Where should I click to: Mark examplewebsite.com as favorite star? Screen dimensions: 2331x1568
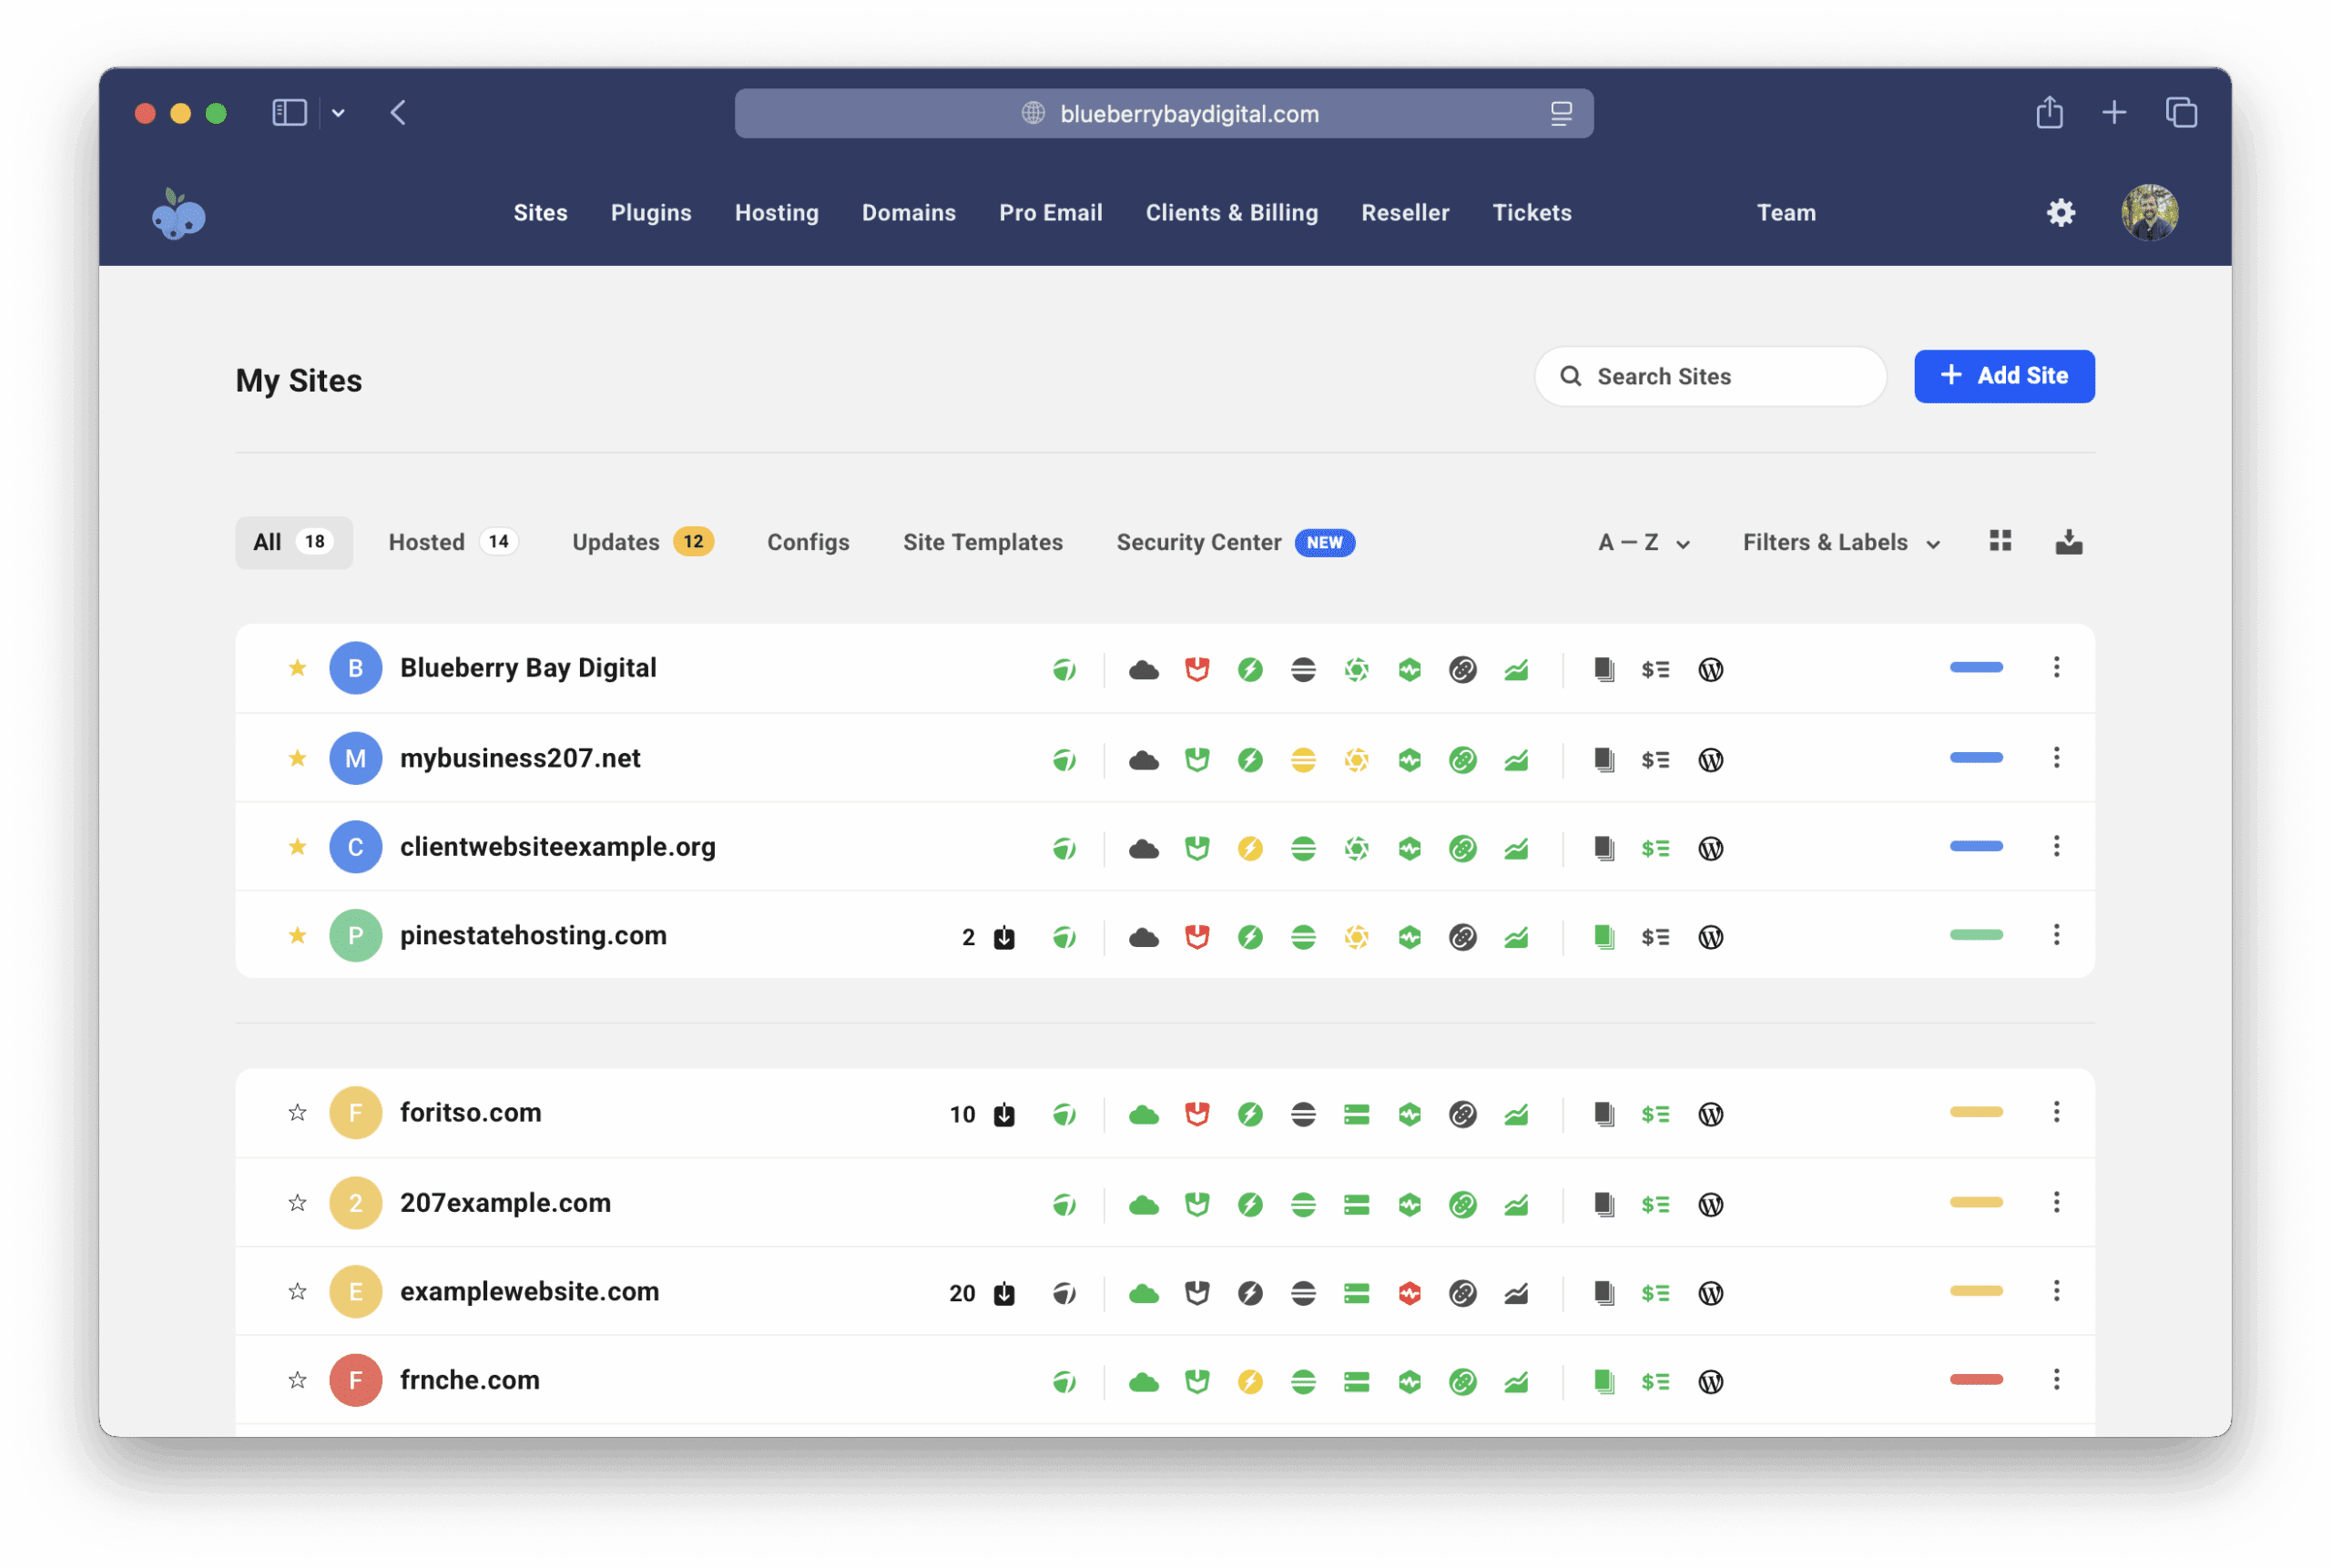pyautogui.click(x=297, y=1291)
